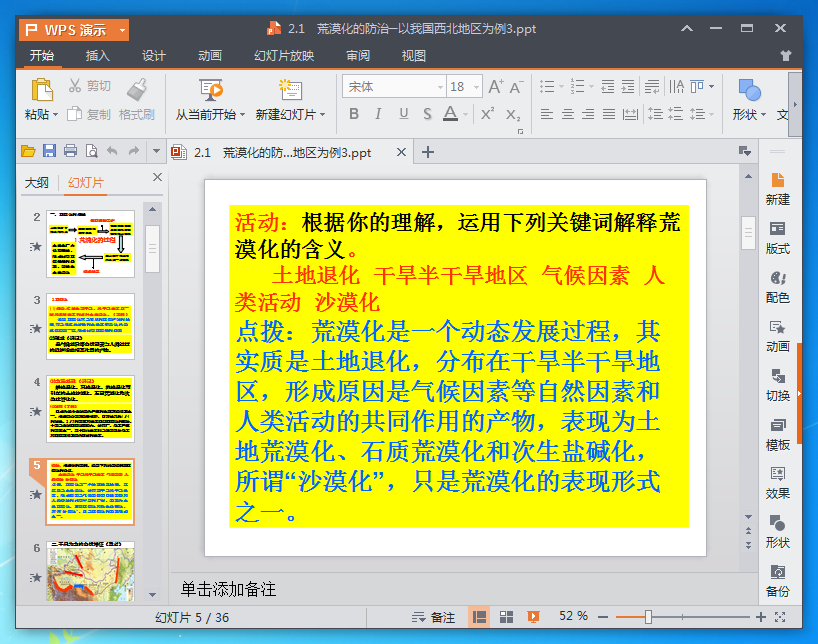Apply font color with the A swatch
This screenshot has height=644, width=818.
[x=450, y=114]
